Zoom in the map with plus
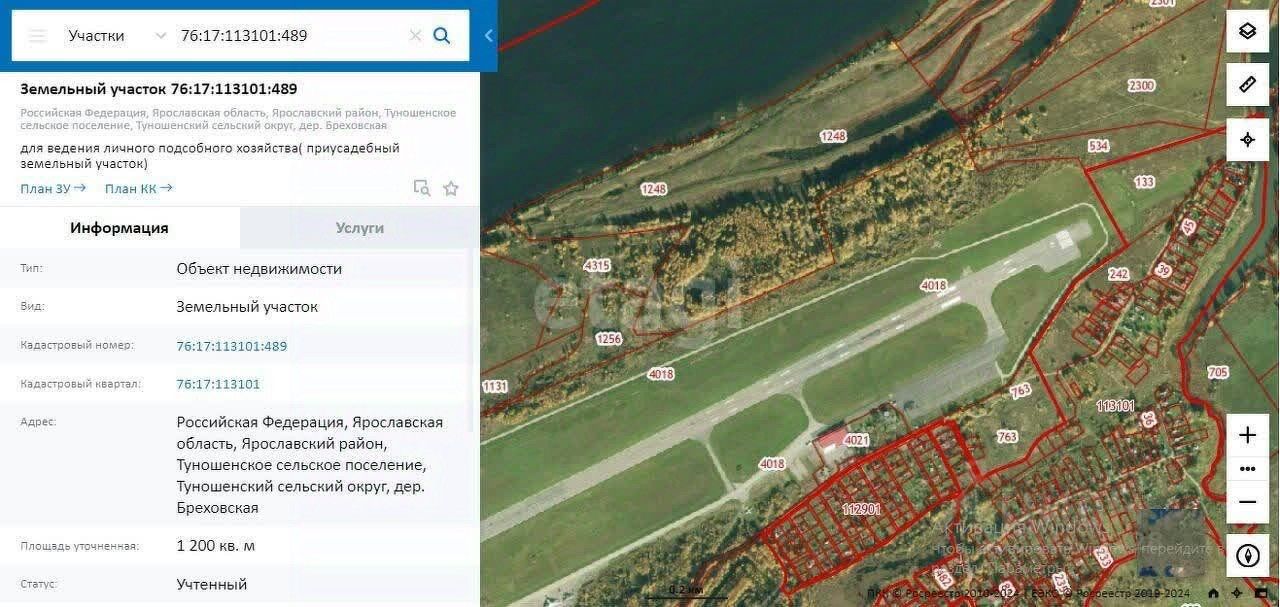The height and width of the screenshot is (607, 1280). coord(1247,435)
